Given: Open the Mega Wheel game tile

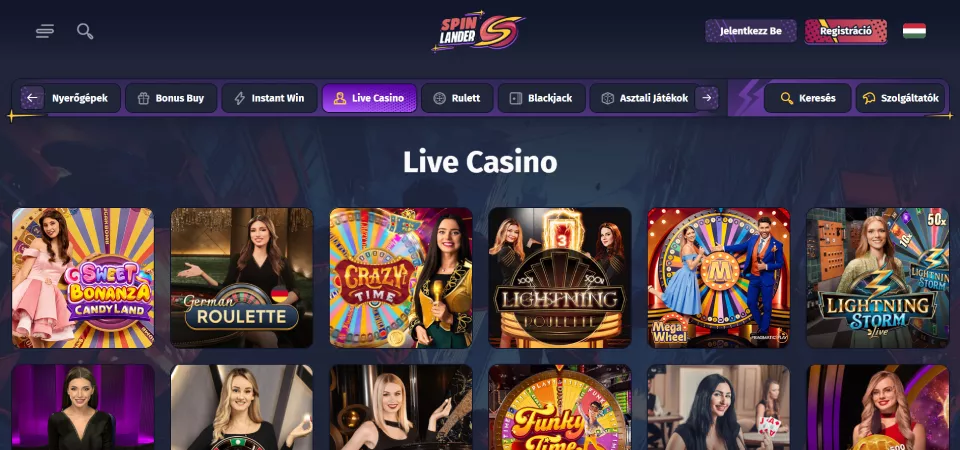Looking at the screenshot, I should 719,278.
